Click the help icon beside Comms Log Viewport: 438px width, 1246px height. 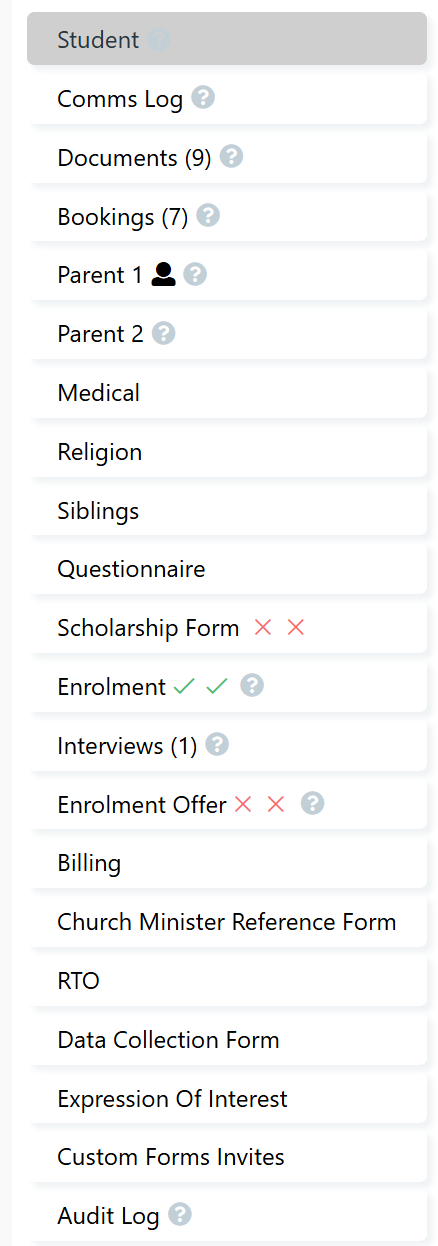click(x=203, y=98)
